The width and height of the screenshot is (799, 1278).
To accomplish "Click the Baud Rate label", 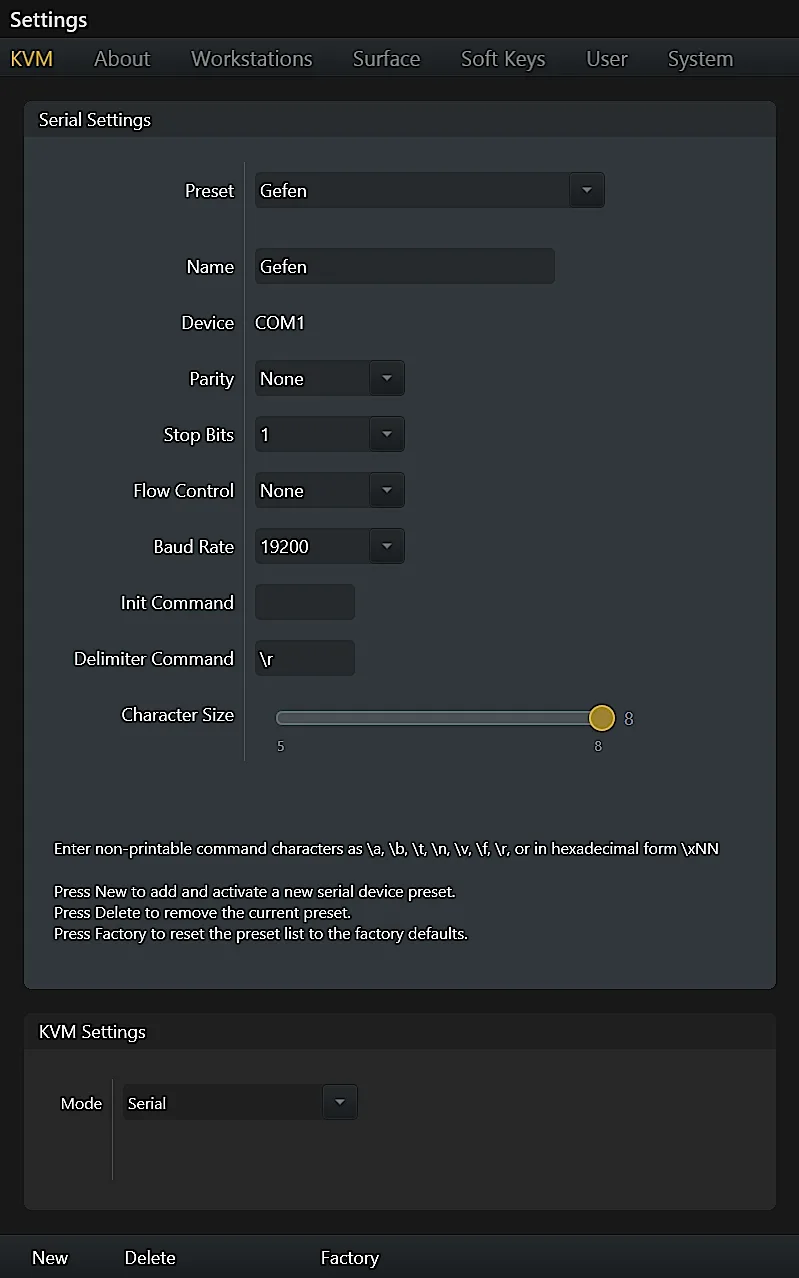I will 193,547.
